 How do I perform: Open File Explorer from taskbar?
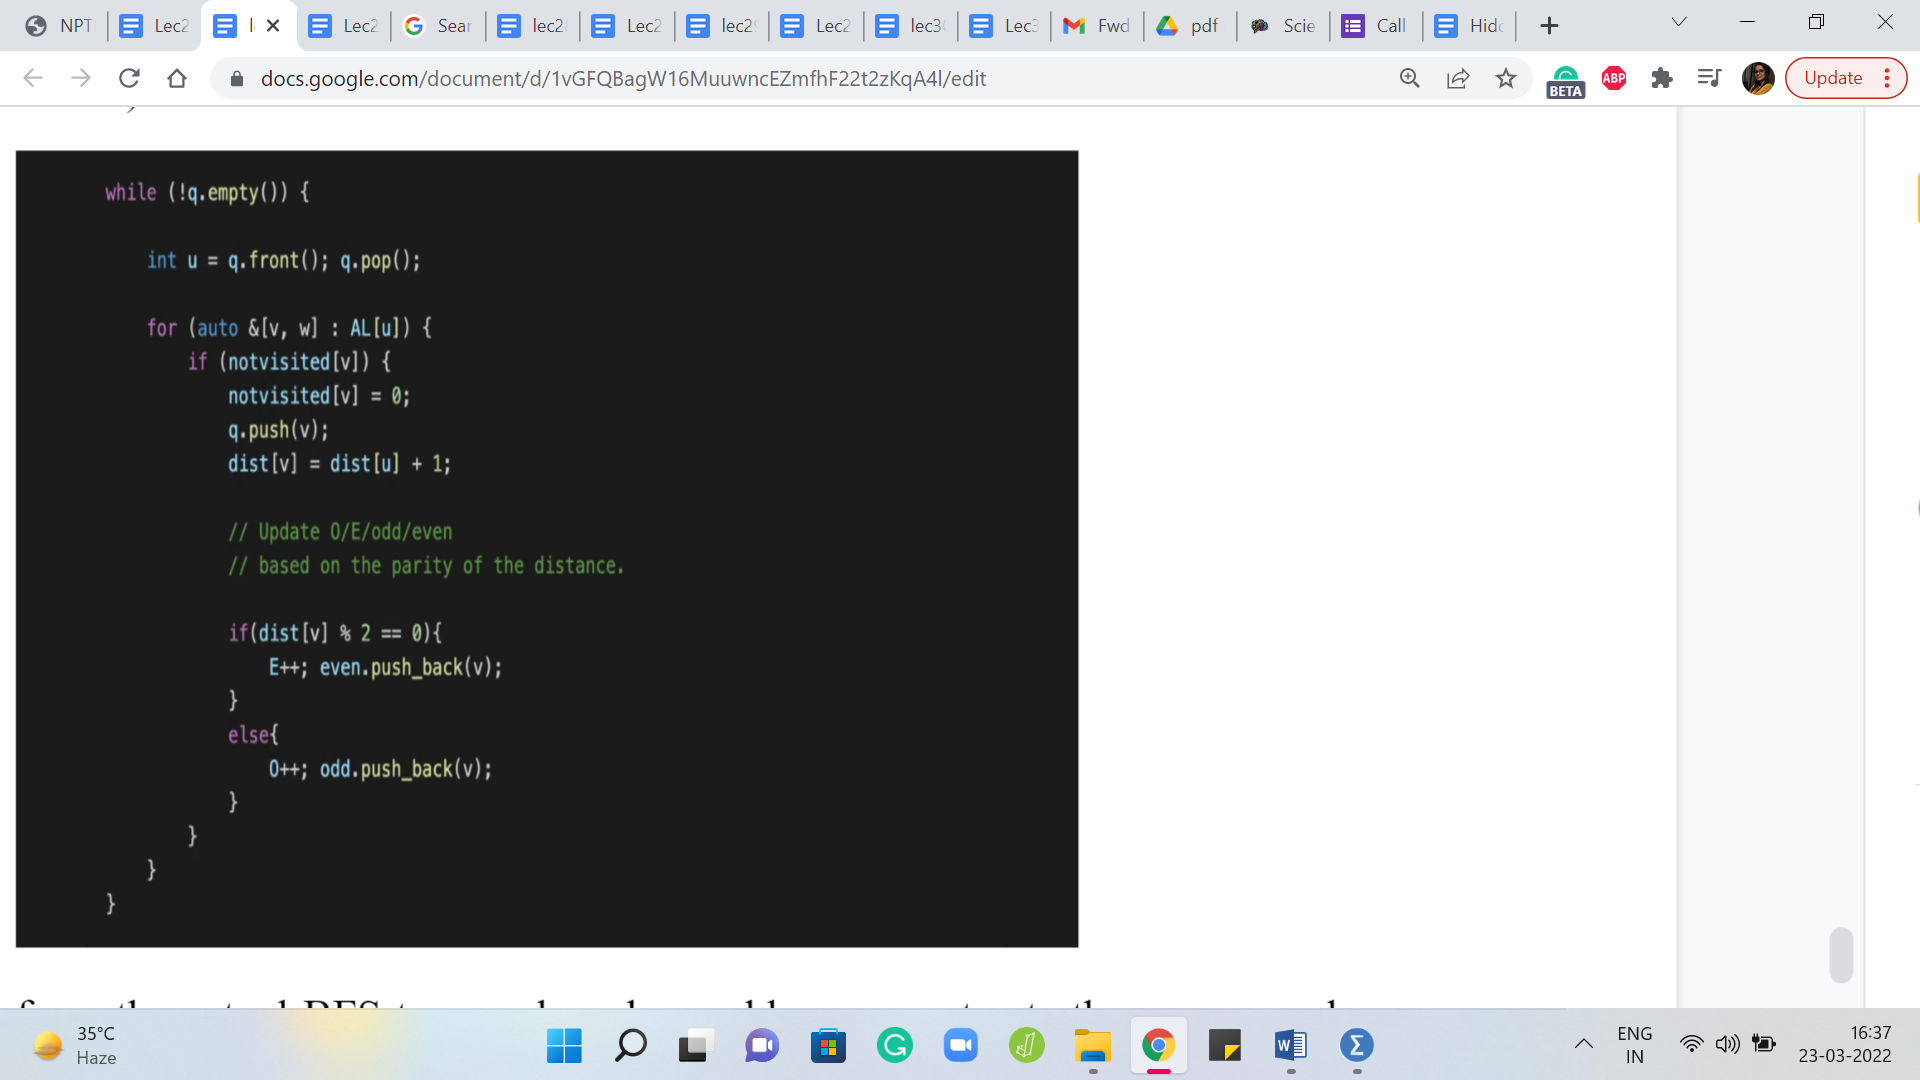point(1092,1046)
